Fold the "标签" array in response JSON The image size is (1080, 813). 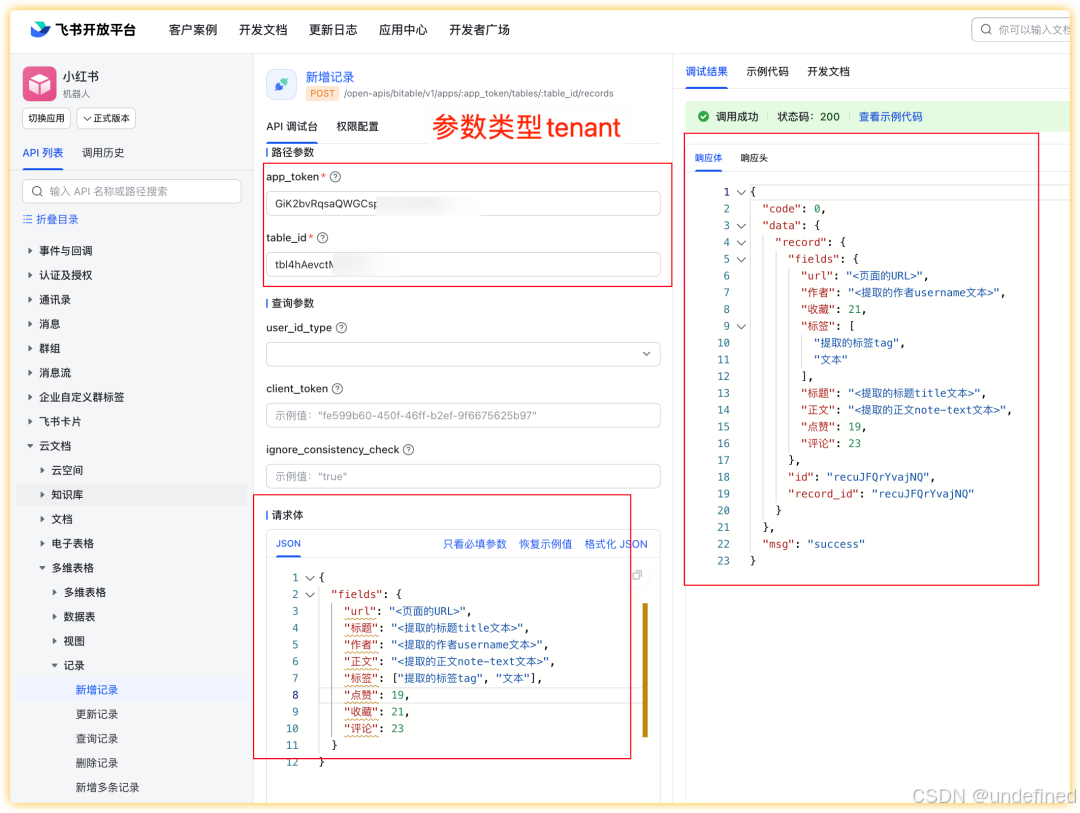tap(741, 326)
